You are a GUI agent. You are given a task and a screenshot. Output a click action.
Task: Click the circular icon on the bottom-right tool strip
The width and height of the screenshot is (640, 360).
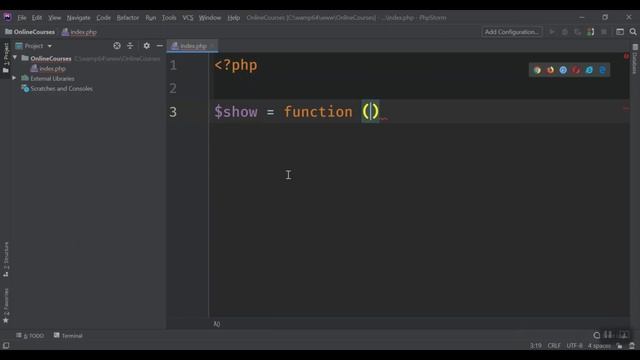point(597,335)
